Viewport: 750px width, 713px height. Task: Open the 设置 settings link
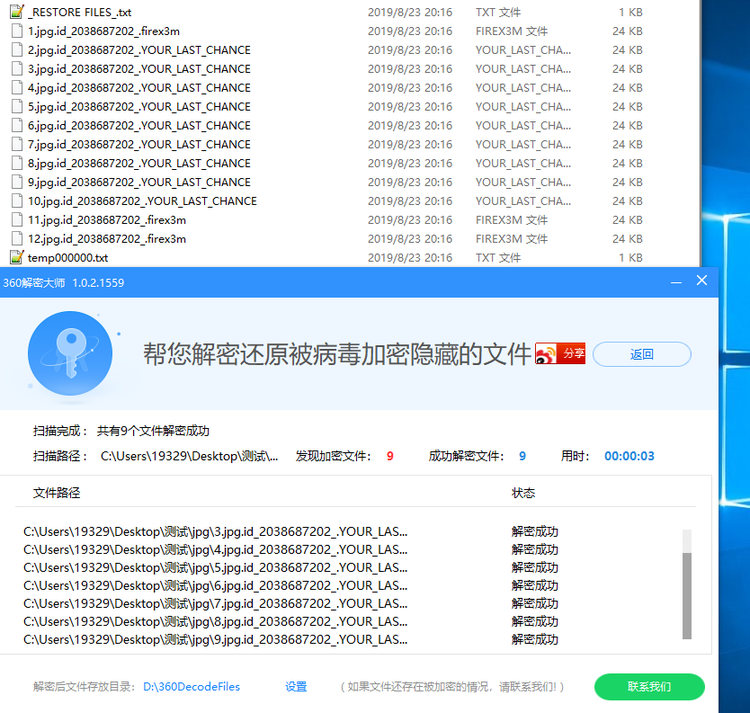pos(296,687)
